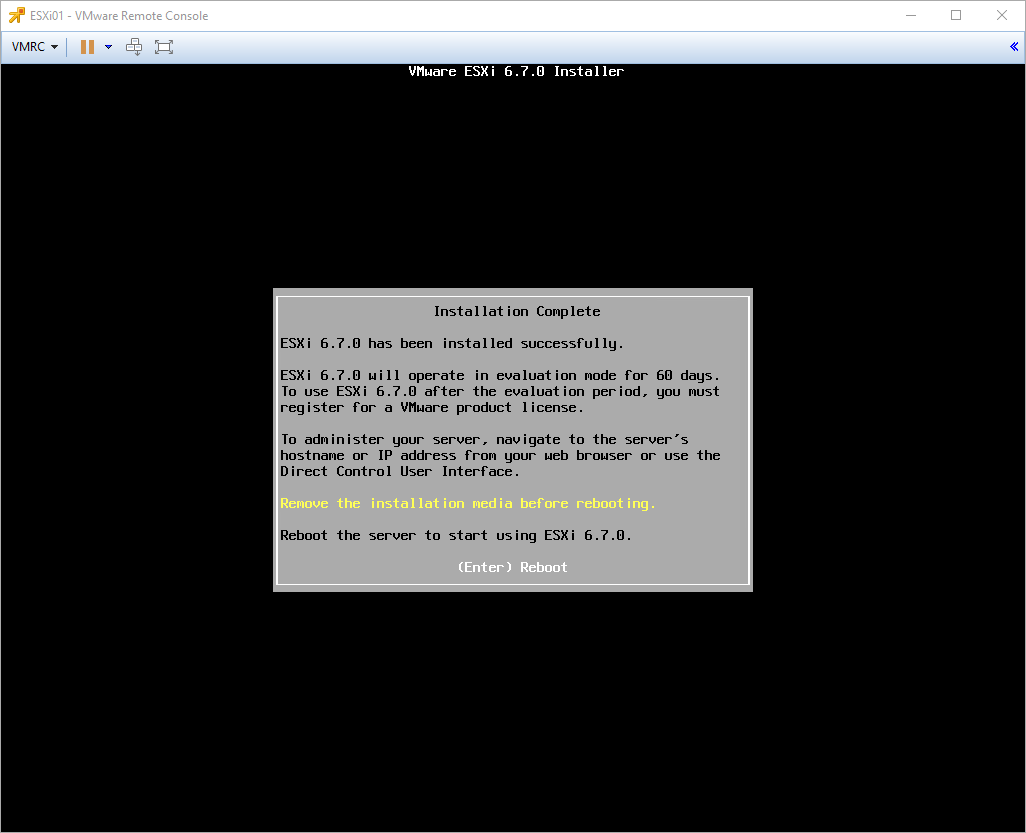Toggle full screen mode icon

[164, 46]
